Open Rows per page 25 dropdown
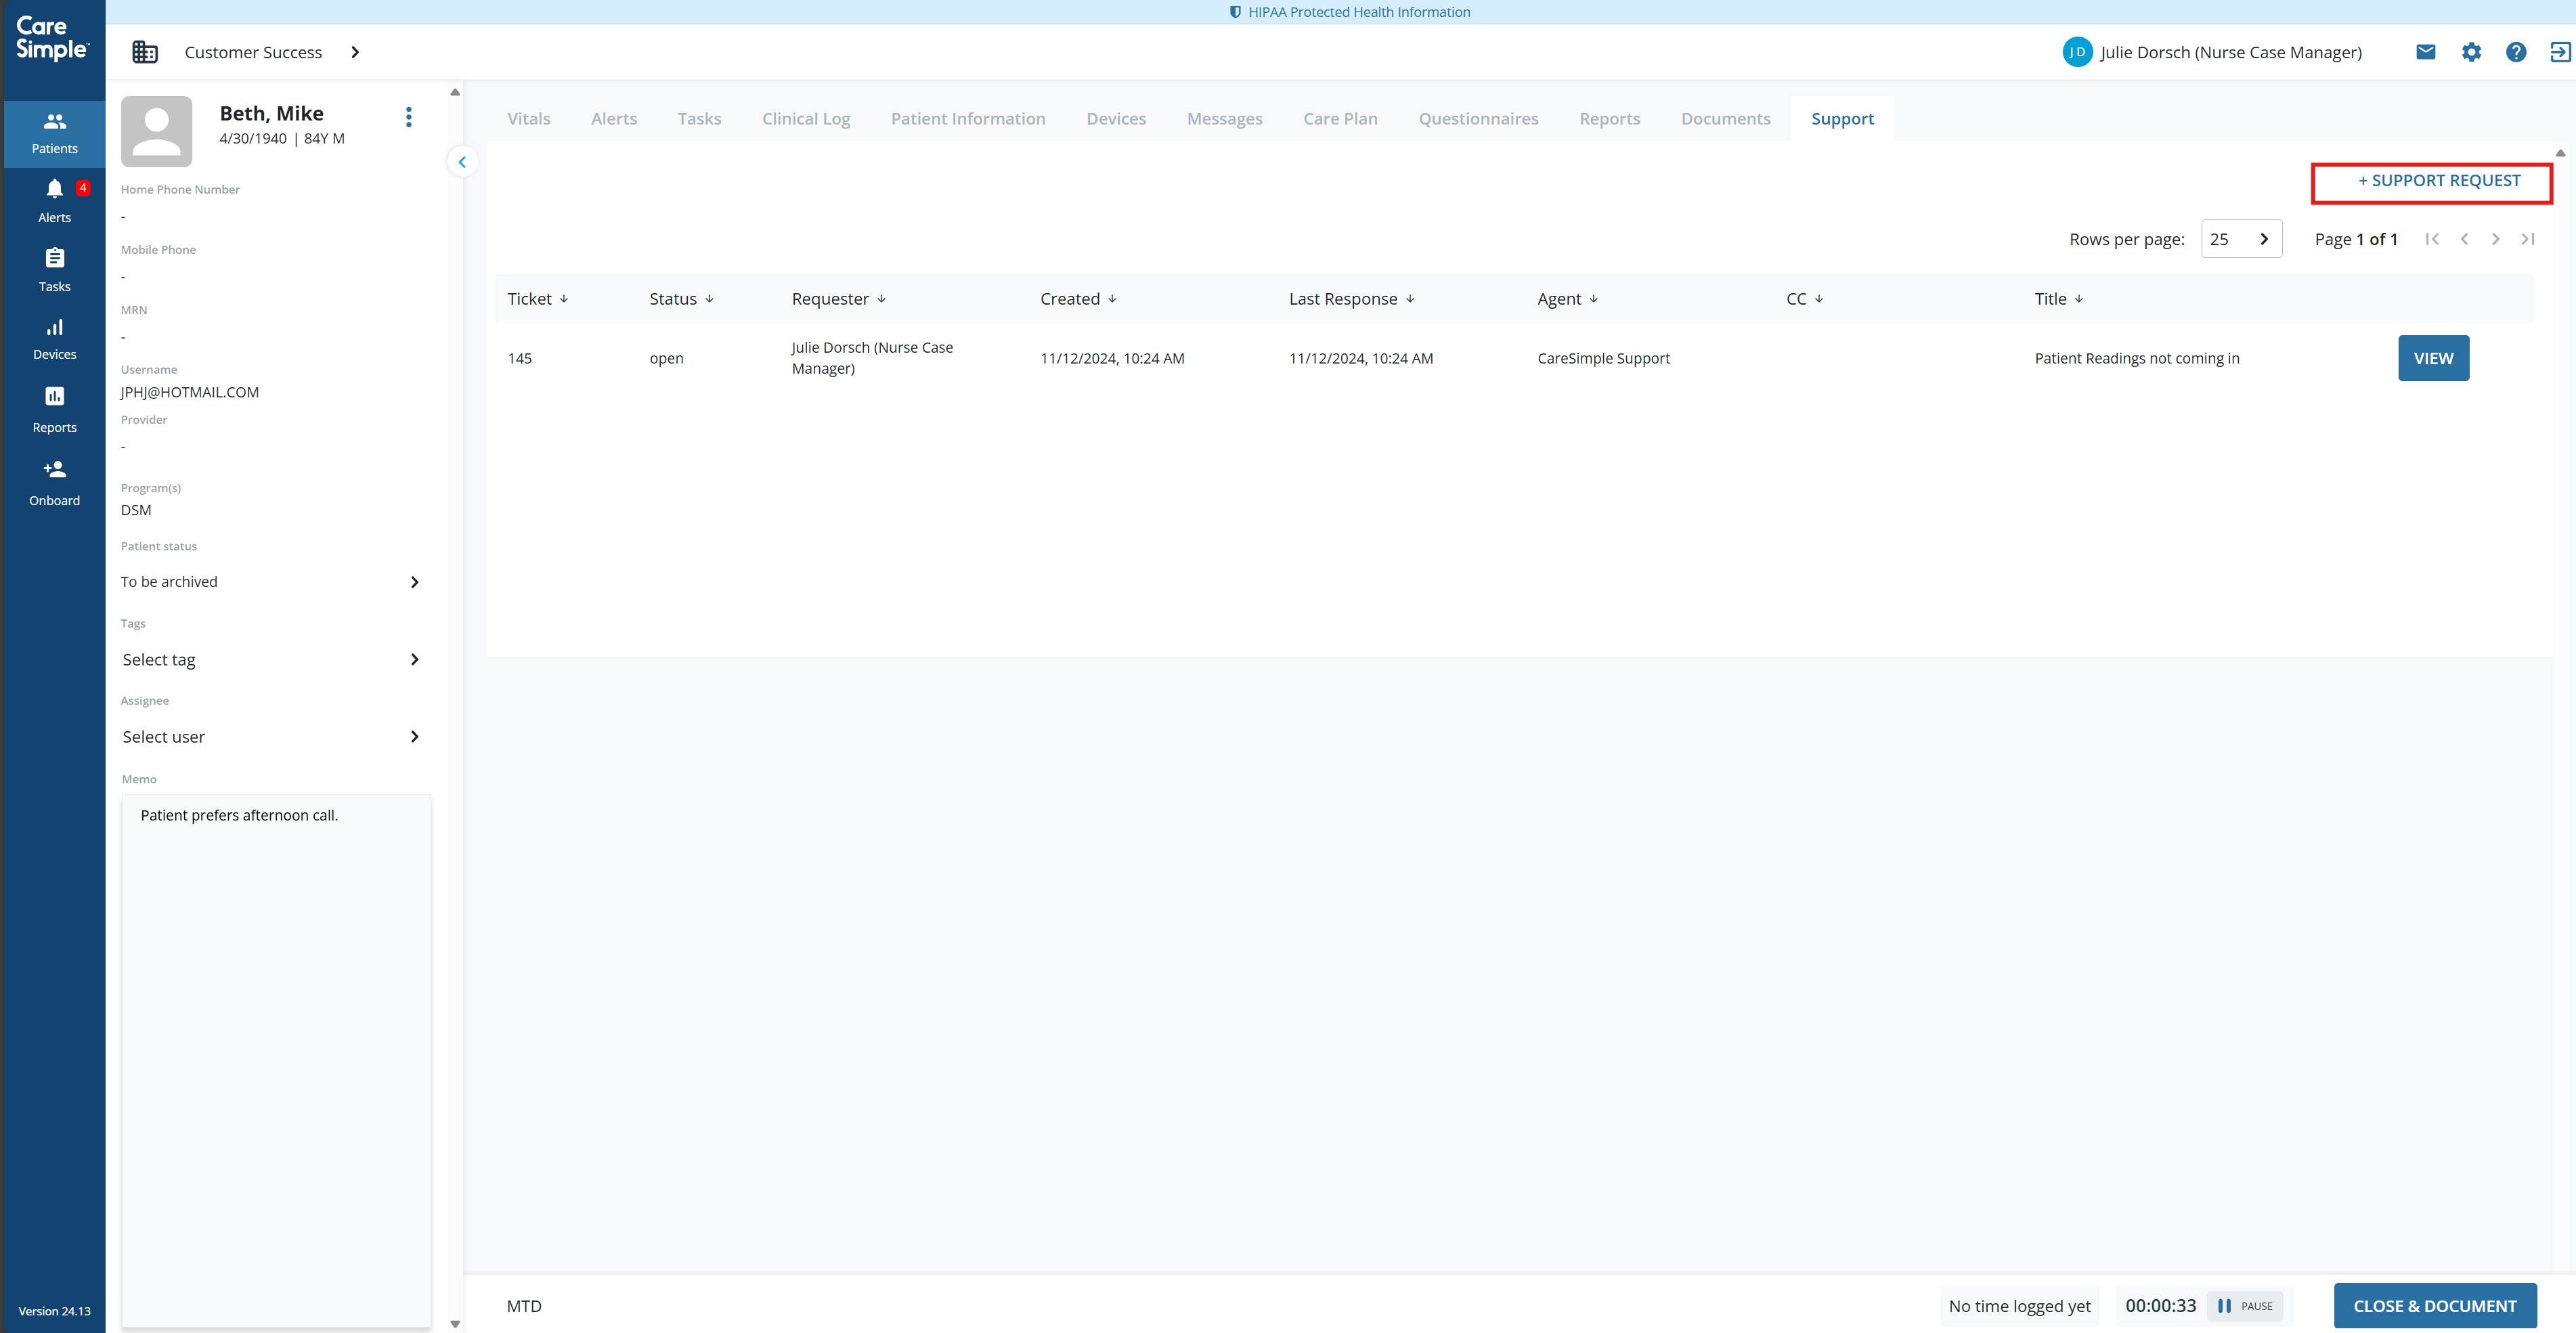Image resolution: width=2576 pixels, height=1333 pixels. pos(2241,239)
